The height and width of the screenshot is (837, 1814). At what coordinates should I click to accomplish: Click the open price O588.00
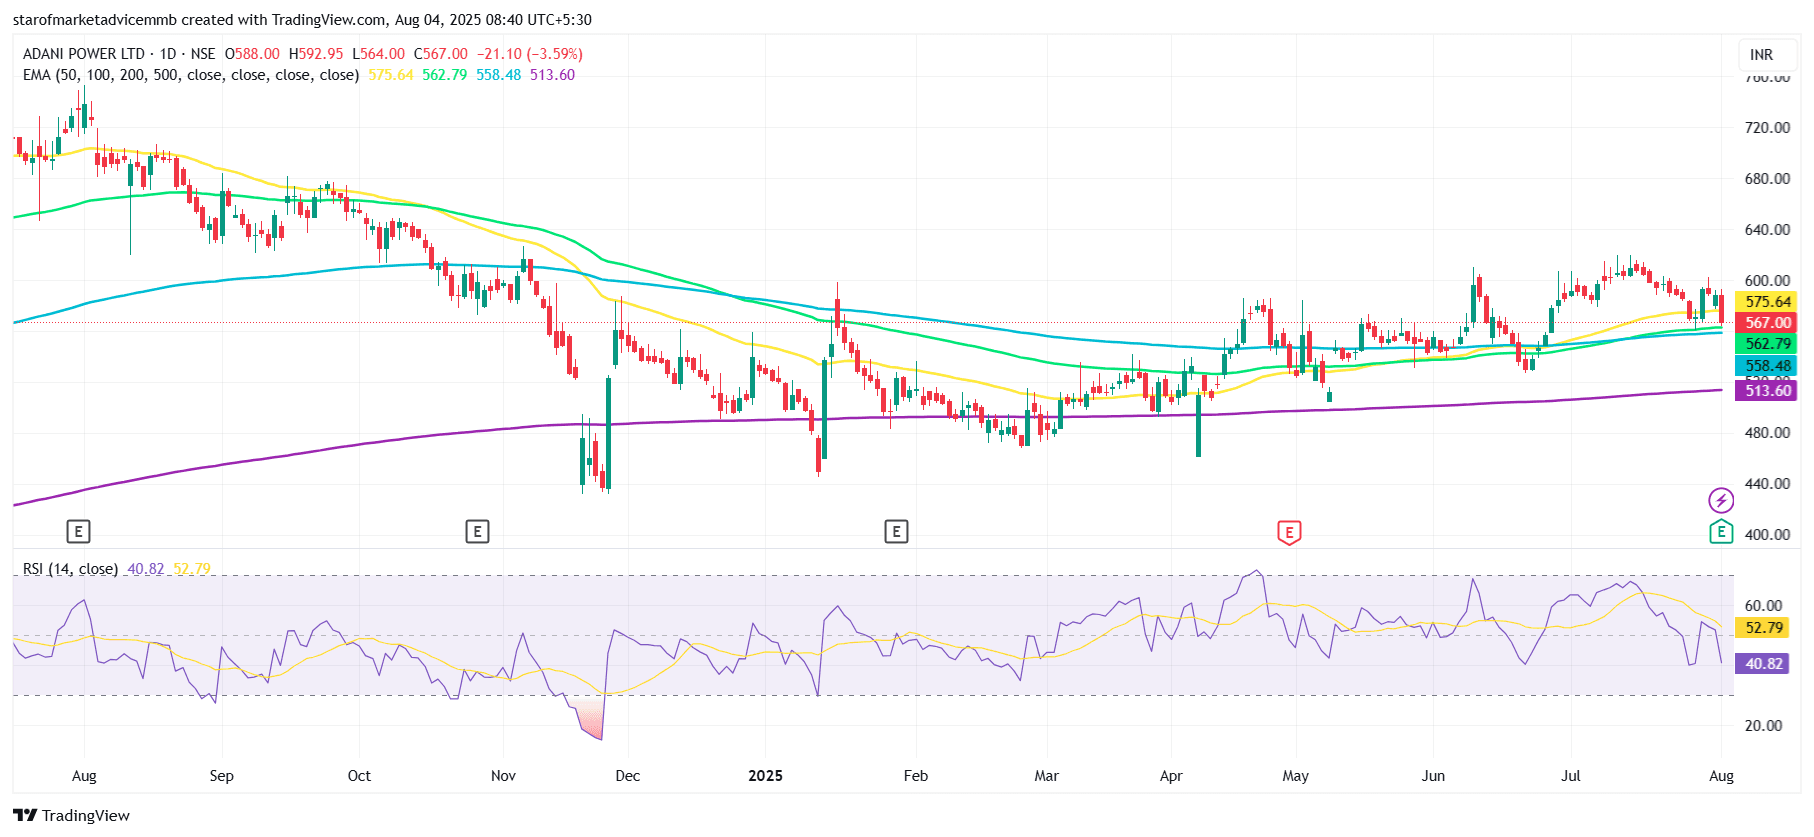(x=252, y=54)
